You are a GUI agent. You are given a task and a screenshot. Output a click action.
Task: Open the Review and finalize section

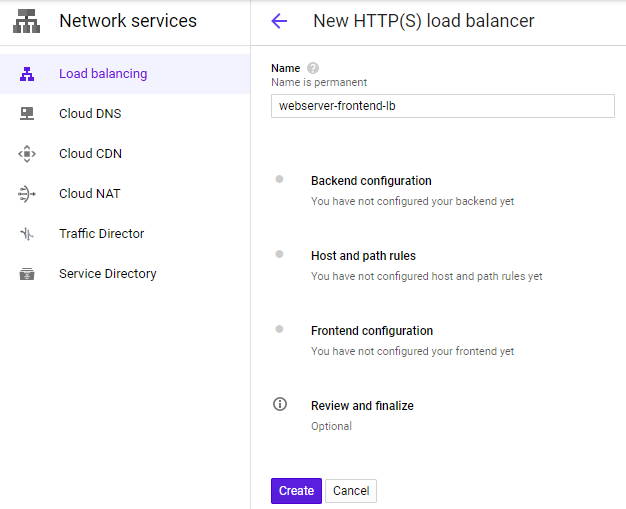[x=362, y=406]
